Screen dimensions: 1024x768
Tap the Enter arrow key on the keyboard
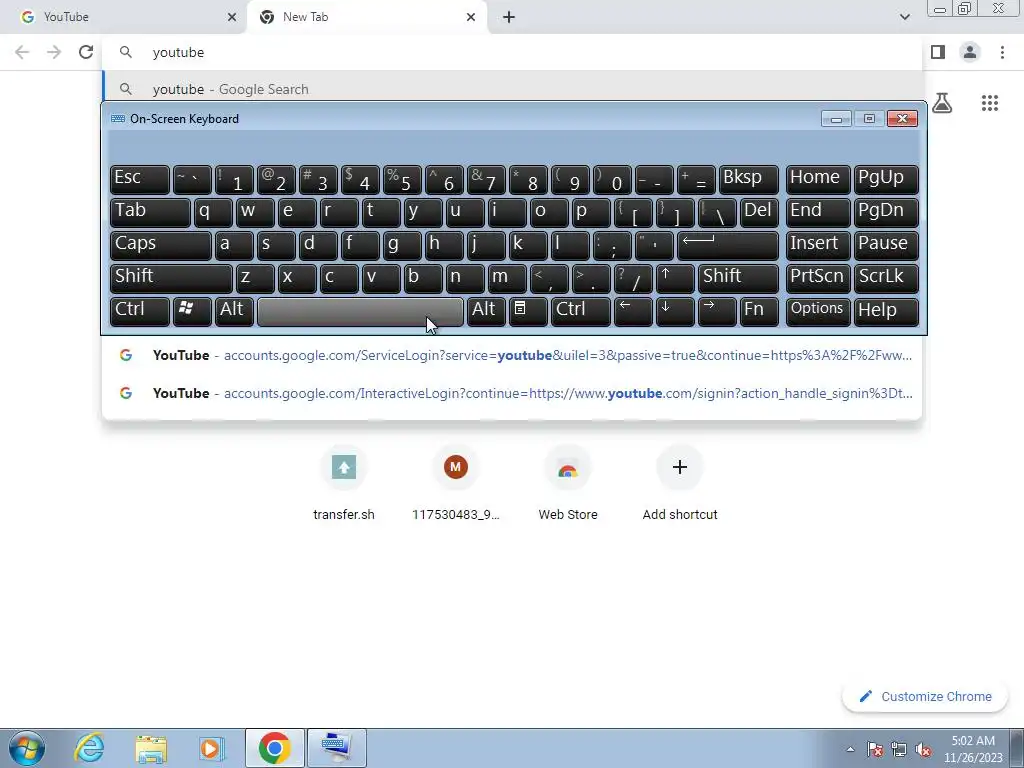[x=728, y=246]
